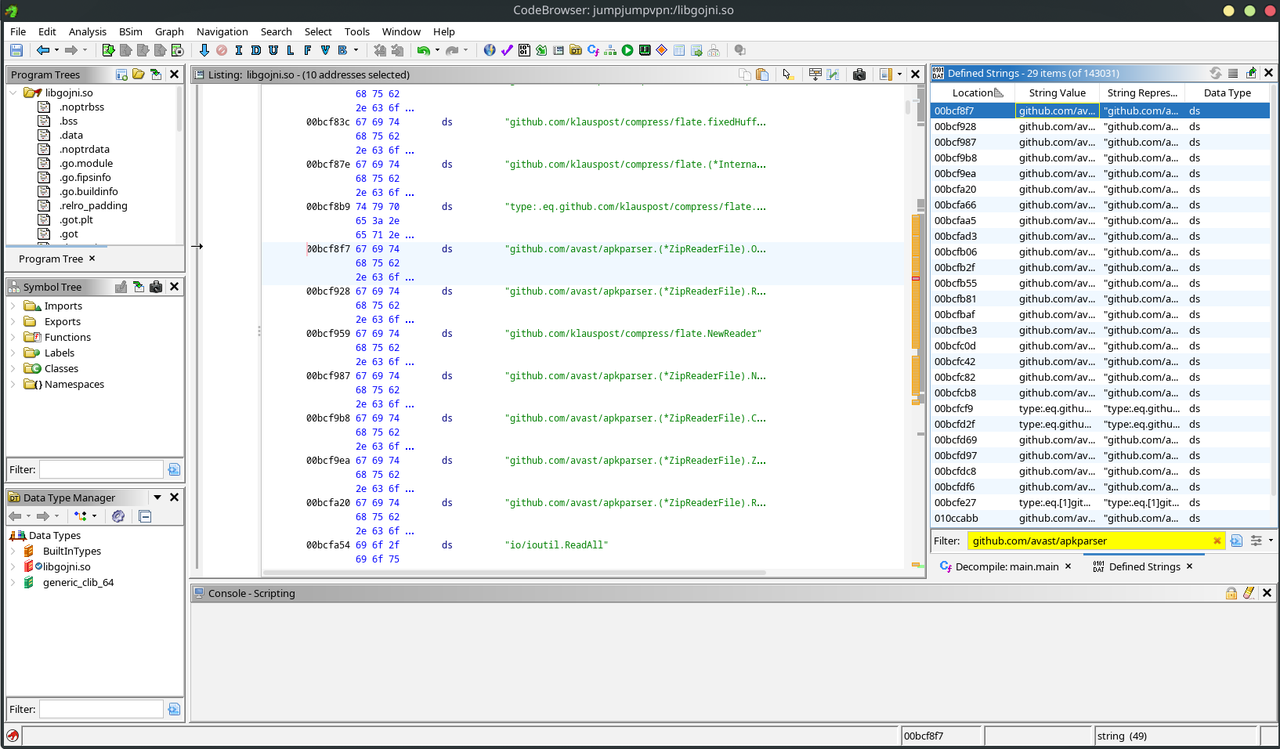The image size is (1280, 749).
Task: Click the "io/ioutil.ReadAll" string in Listing
Action: click(x=557, y=545)
